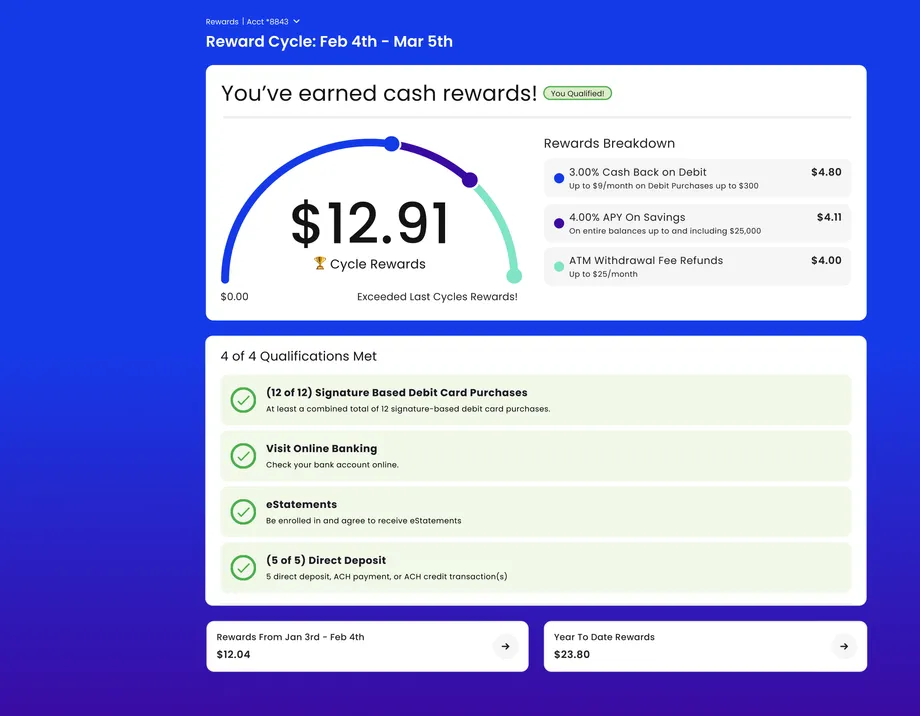Select the You Qualified! badge
Viewport: 920px width, 716px height.
[577, 94]
